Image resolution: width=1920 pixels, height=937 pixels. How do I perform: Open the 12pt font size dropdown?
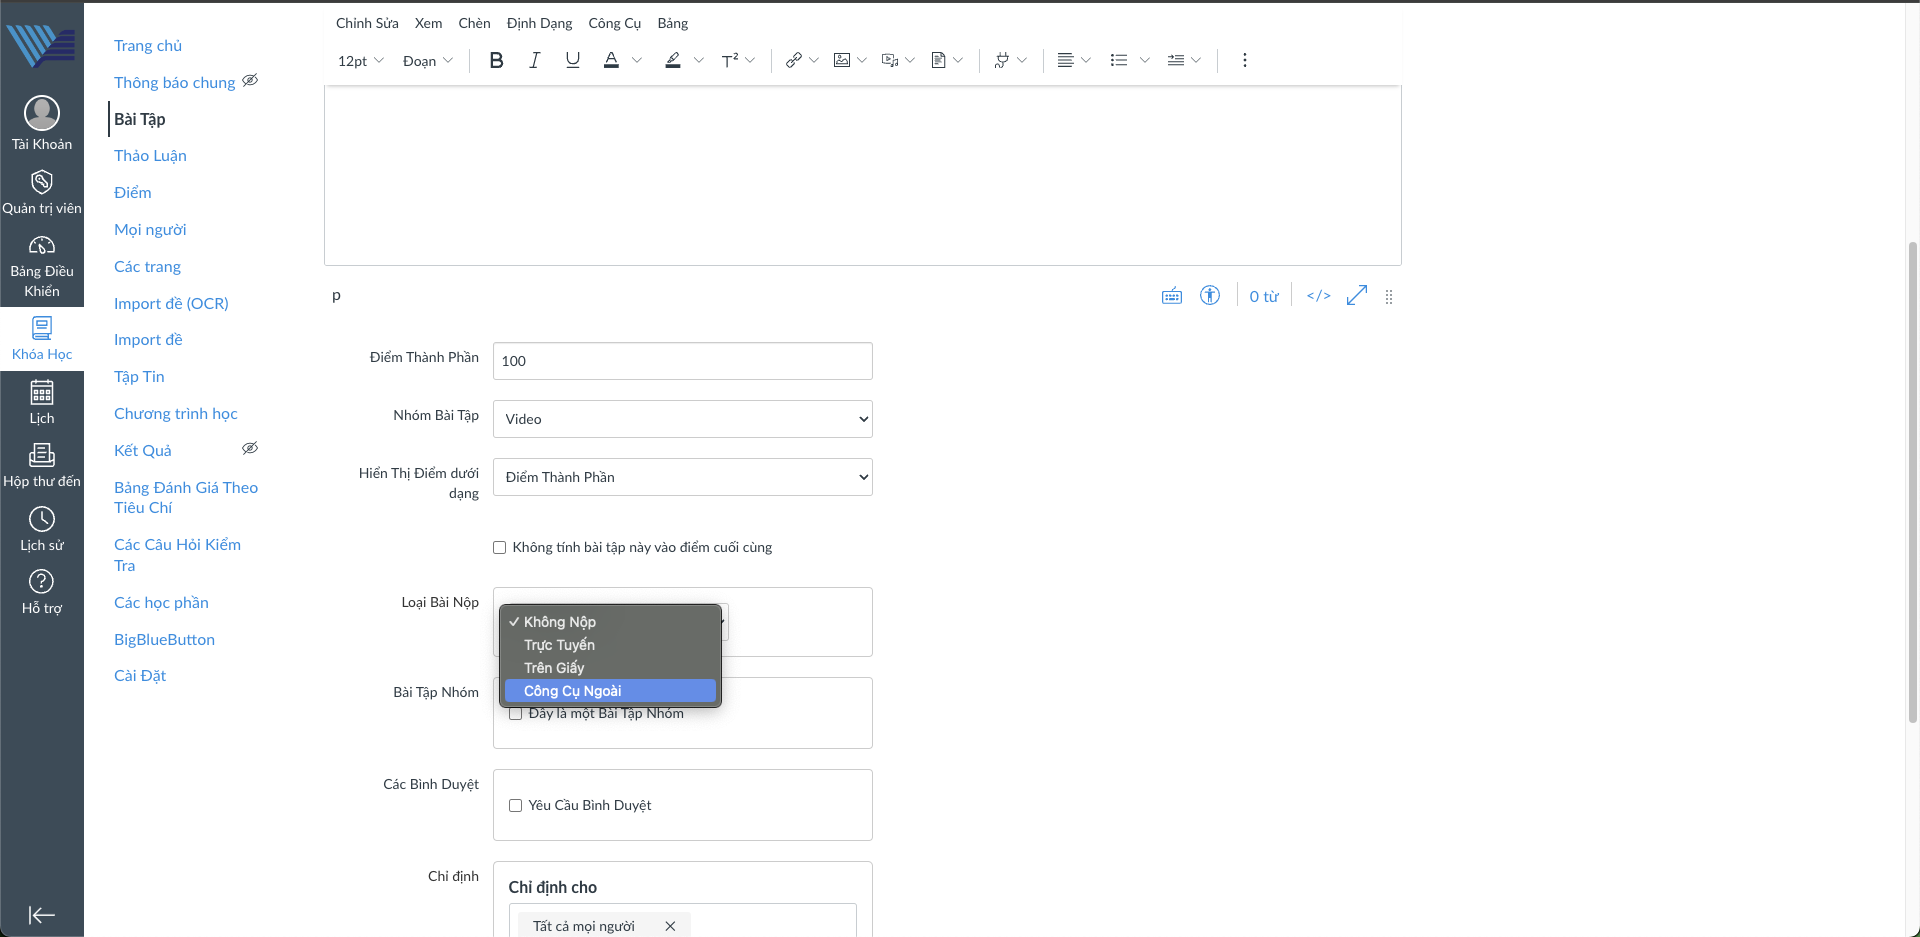(x=360, y=61)
